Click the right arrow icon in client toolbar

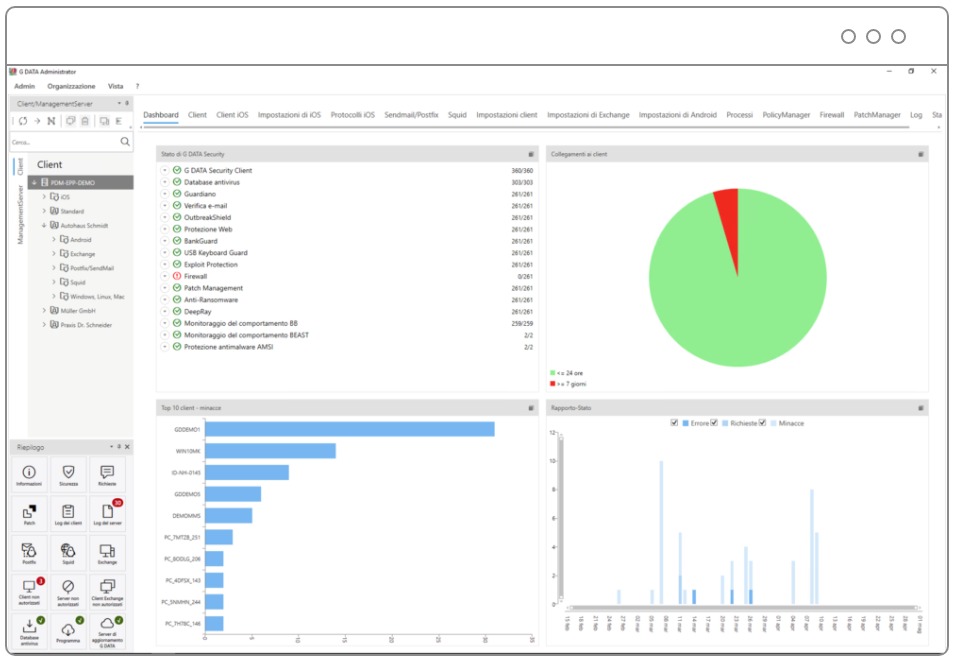coord(37,121)
